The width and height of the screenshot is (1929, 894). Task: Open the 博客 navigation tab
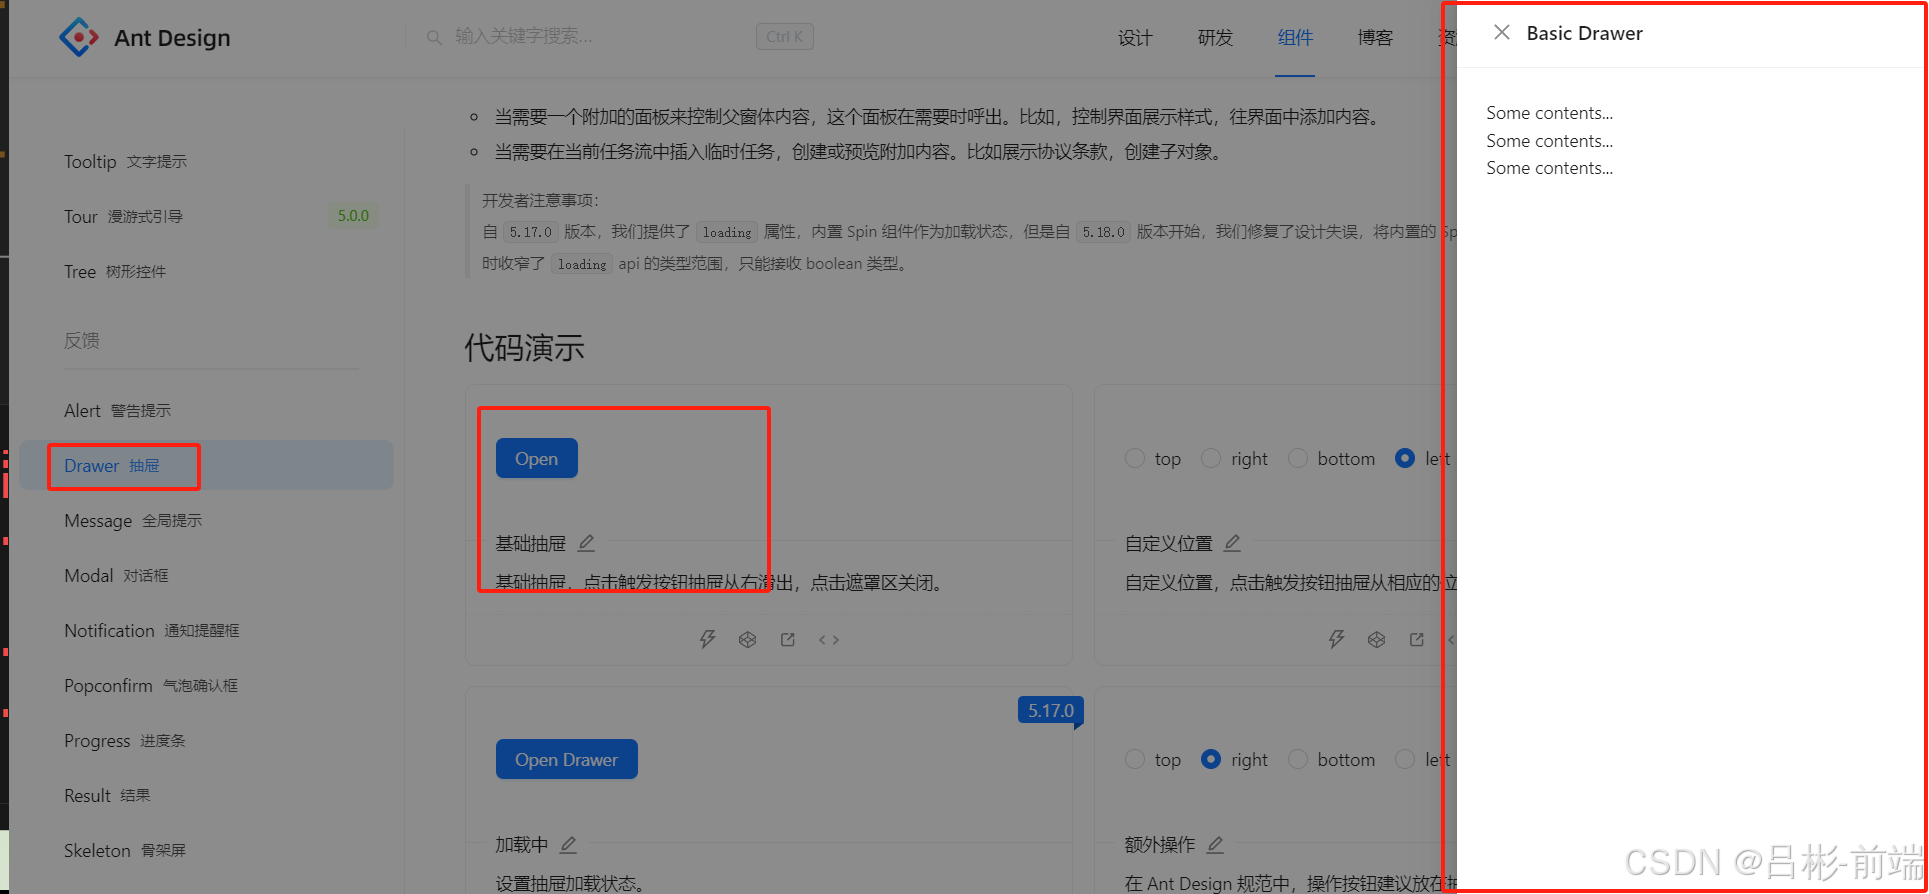1375,38
